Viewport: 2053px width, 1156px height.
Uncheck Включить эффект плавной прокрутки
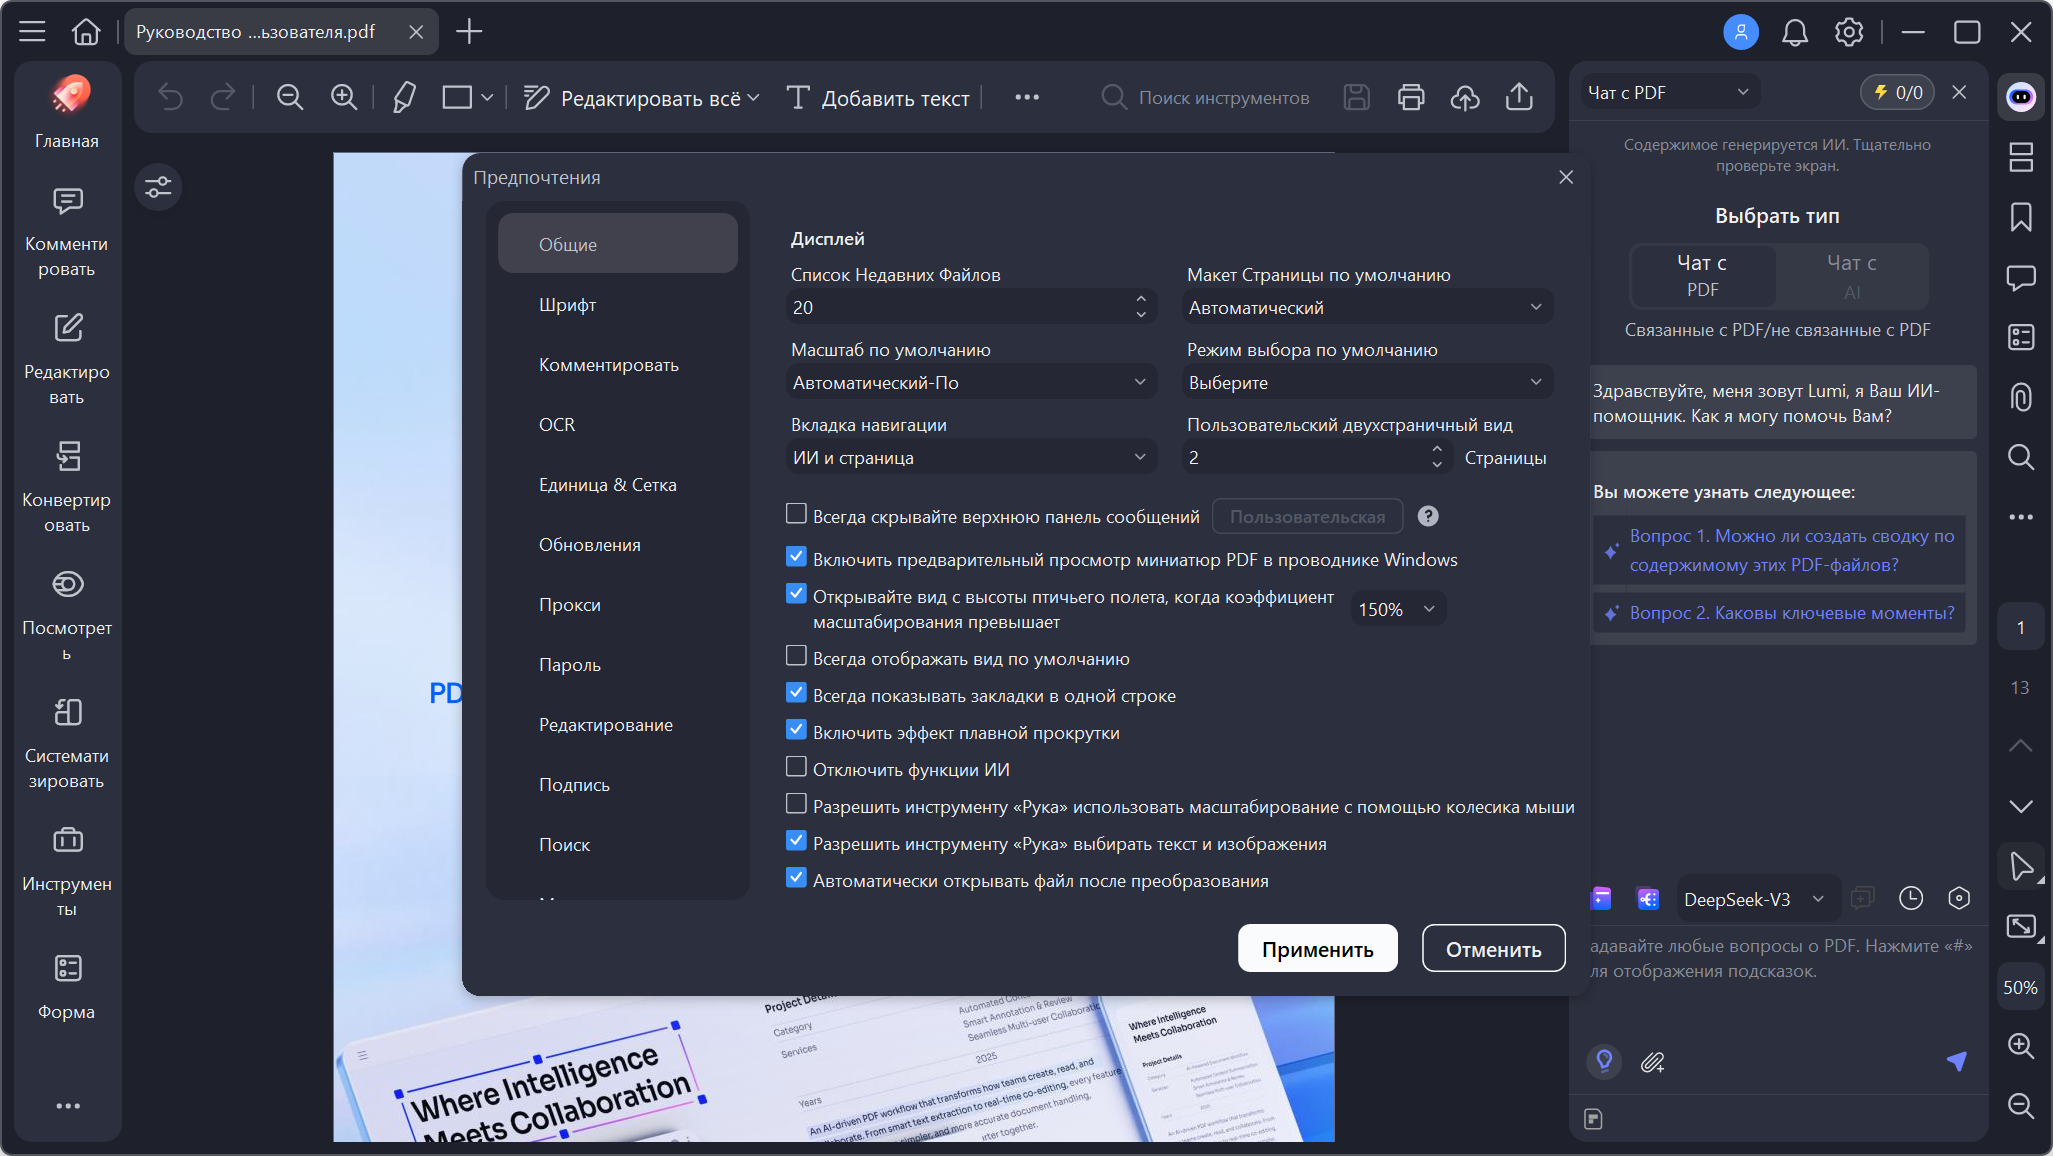tap(796, 731)
